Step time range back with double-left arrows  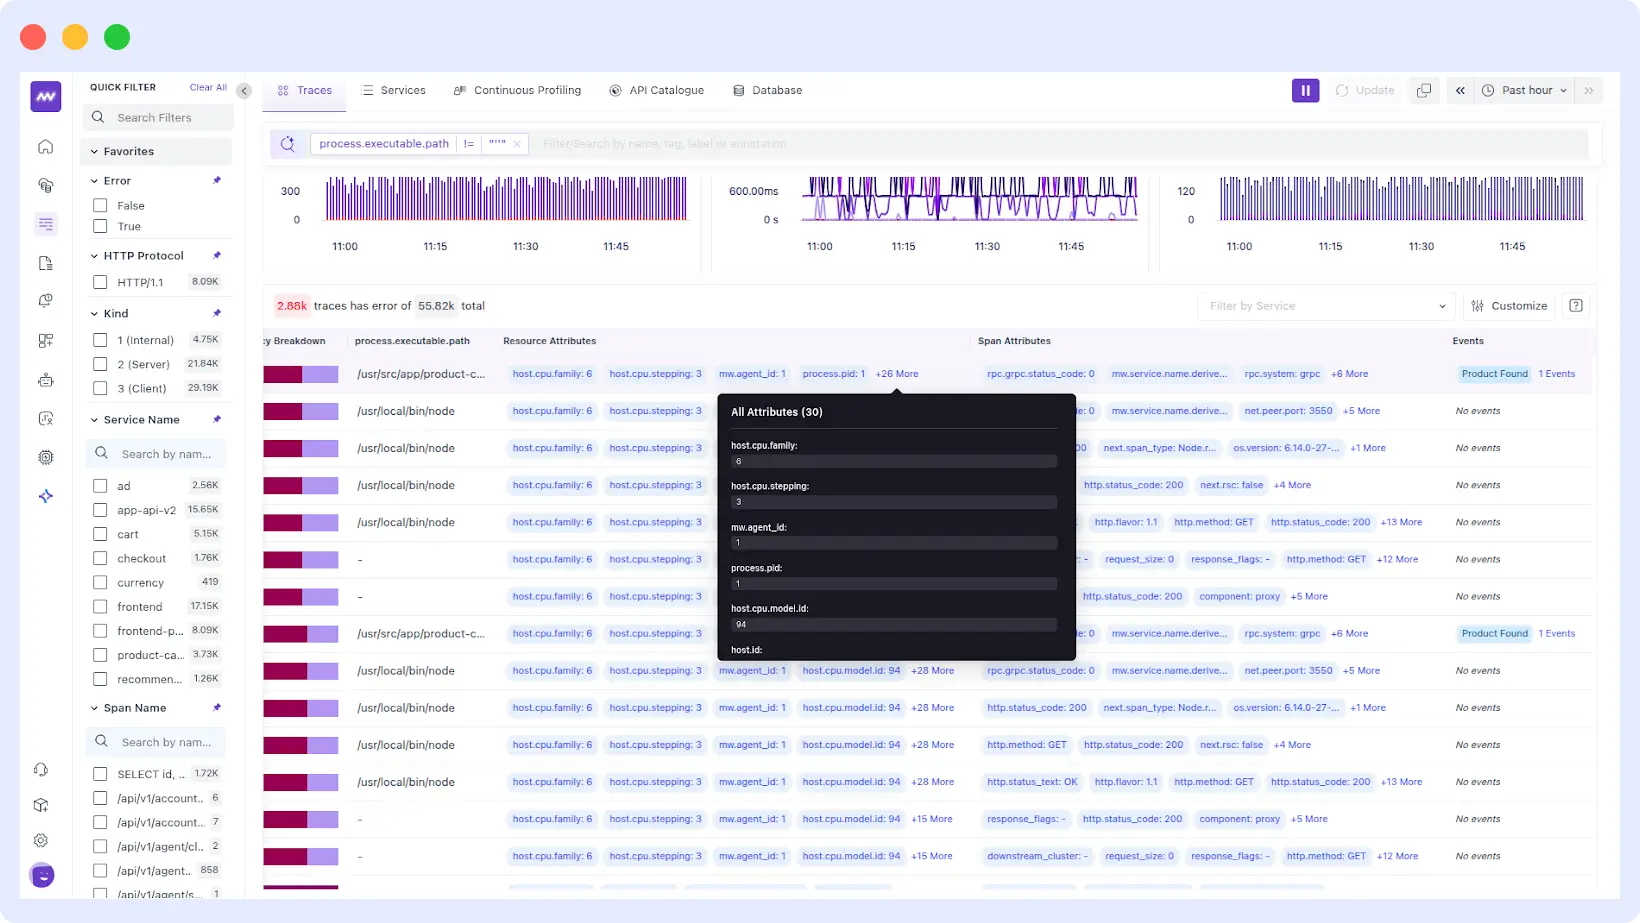(1460, 90)
